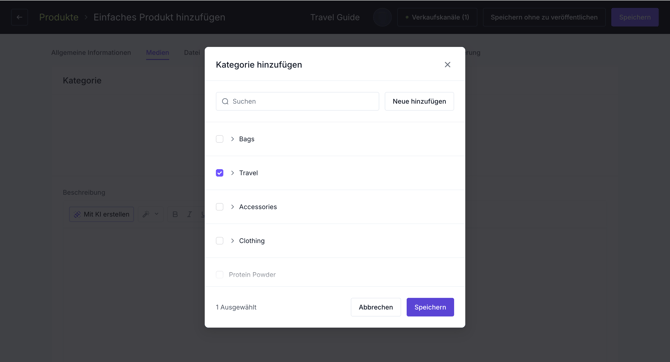Check the Protein Powder checkbox
This screenshot has width=670, height=362.
point(220,274)
